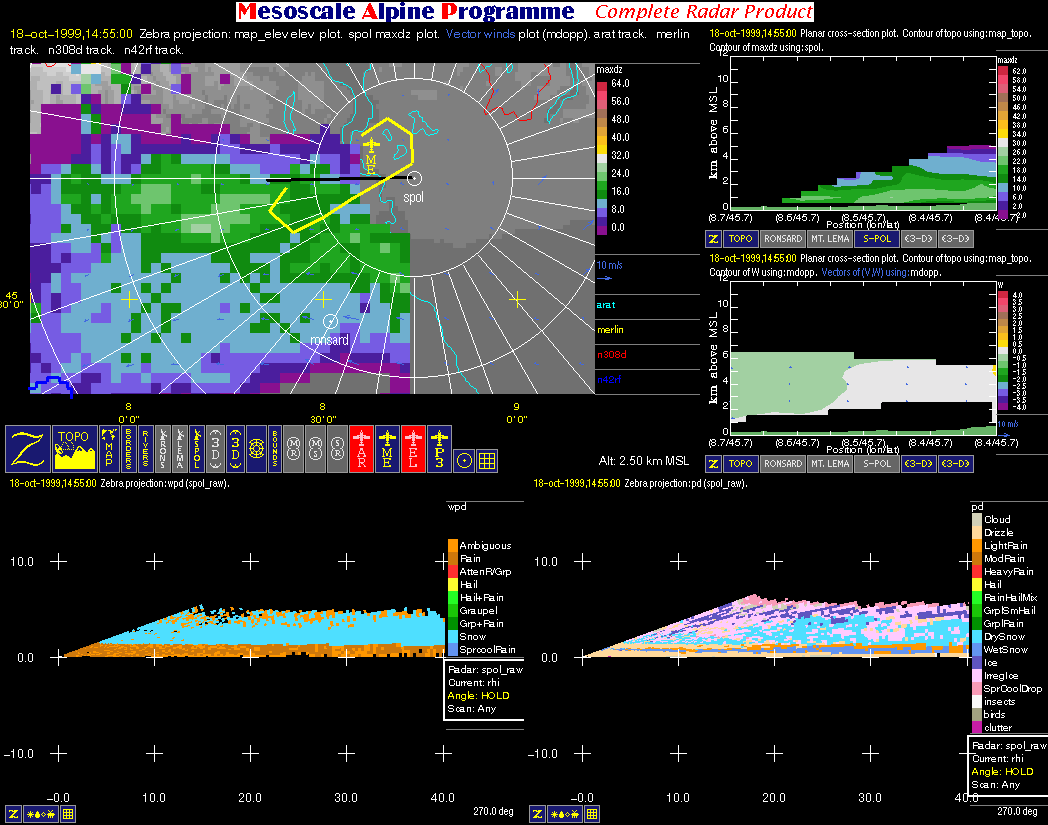Click Z icon in W cross-section panel
Screen dimensions: 1048x825
pyautogui.click(x=713, y=464)
